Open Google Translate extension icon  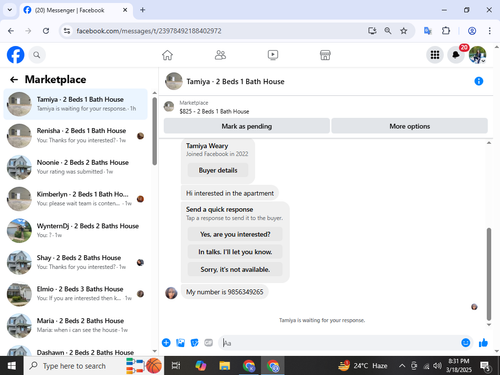428,31
